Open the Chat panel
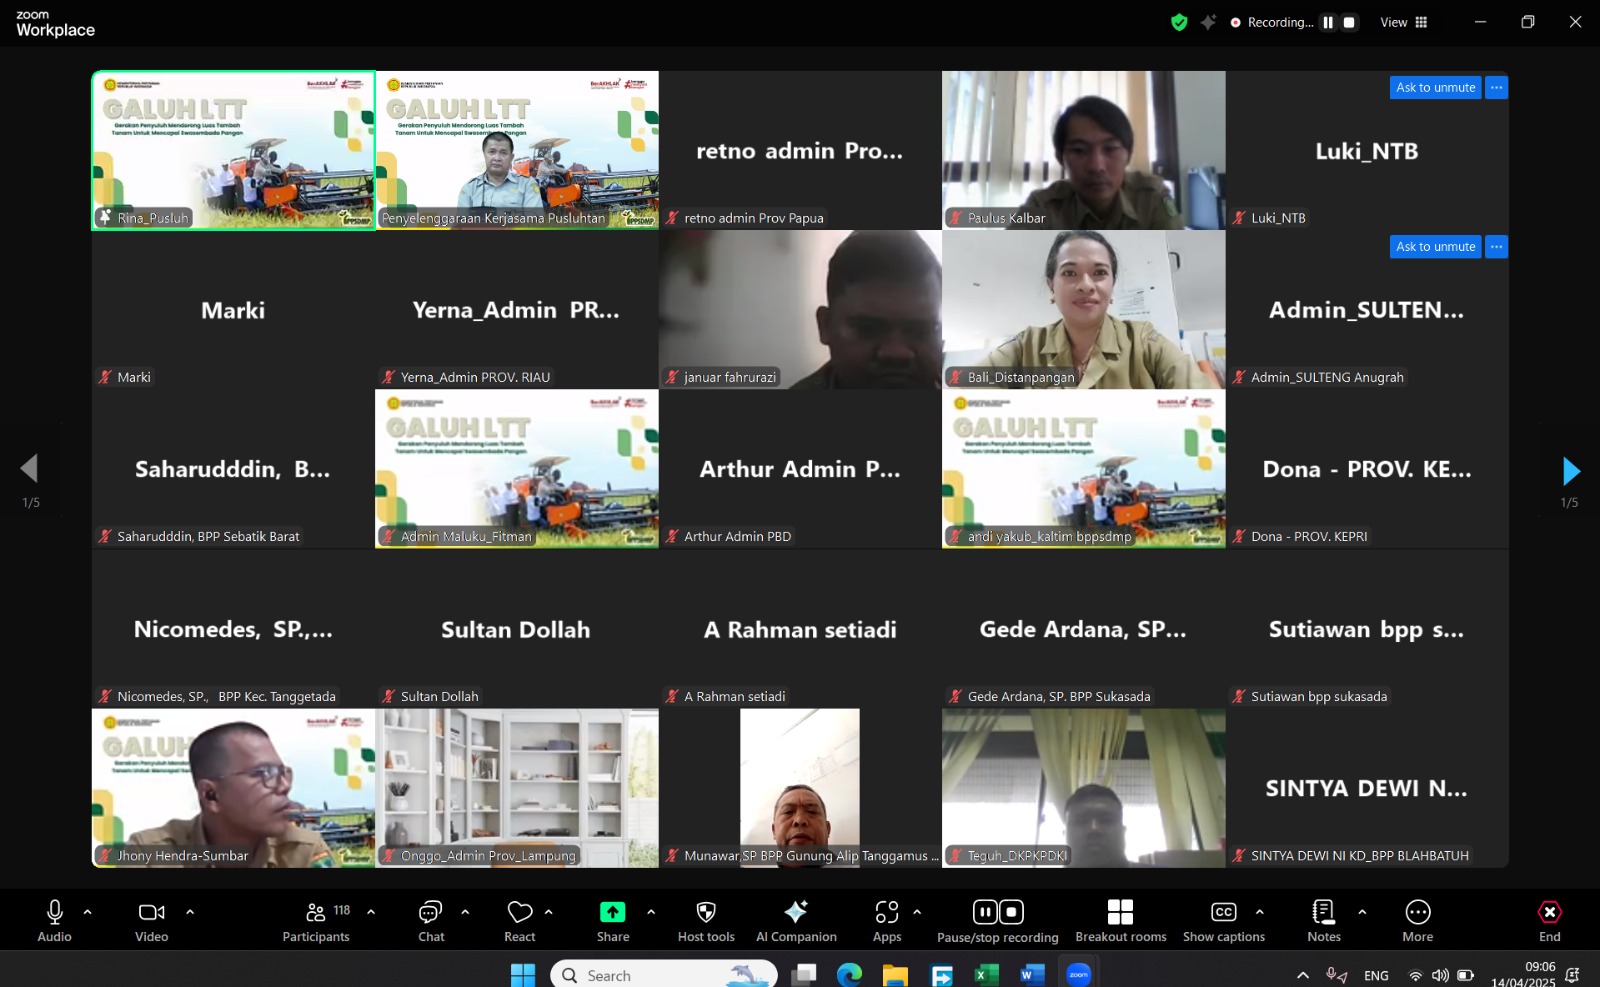This screenshot has height=987, width=1600. point(431,920)
